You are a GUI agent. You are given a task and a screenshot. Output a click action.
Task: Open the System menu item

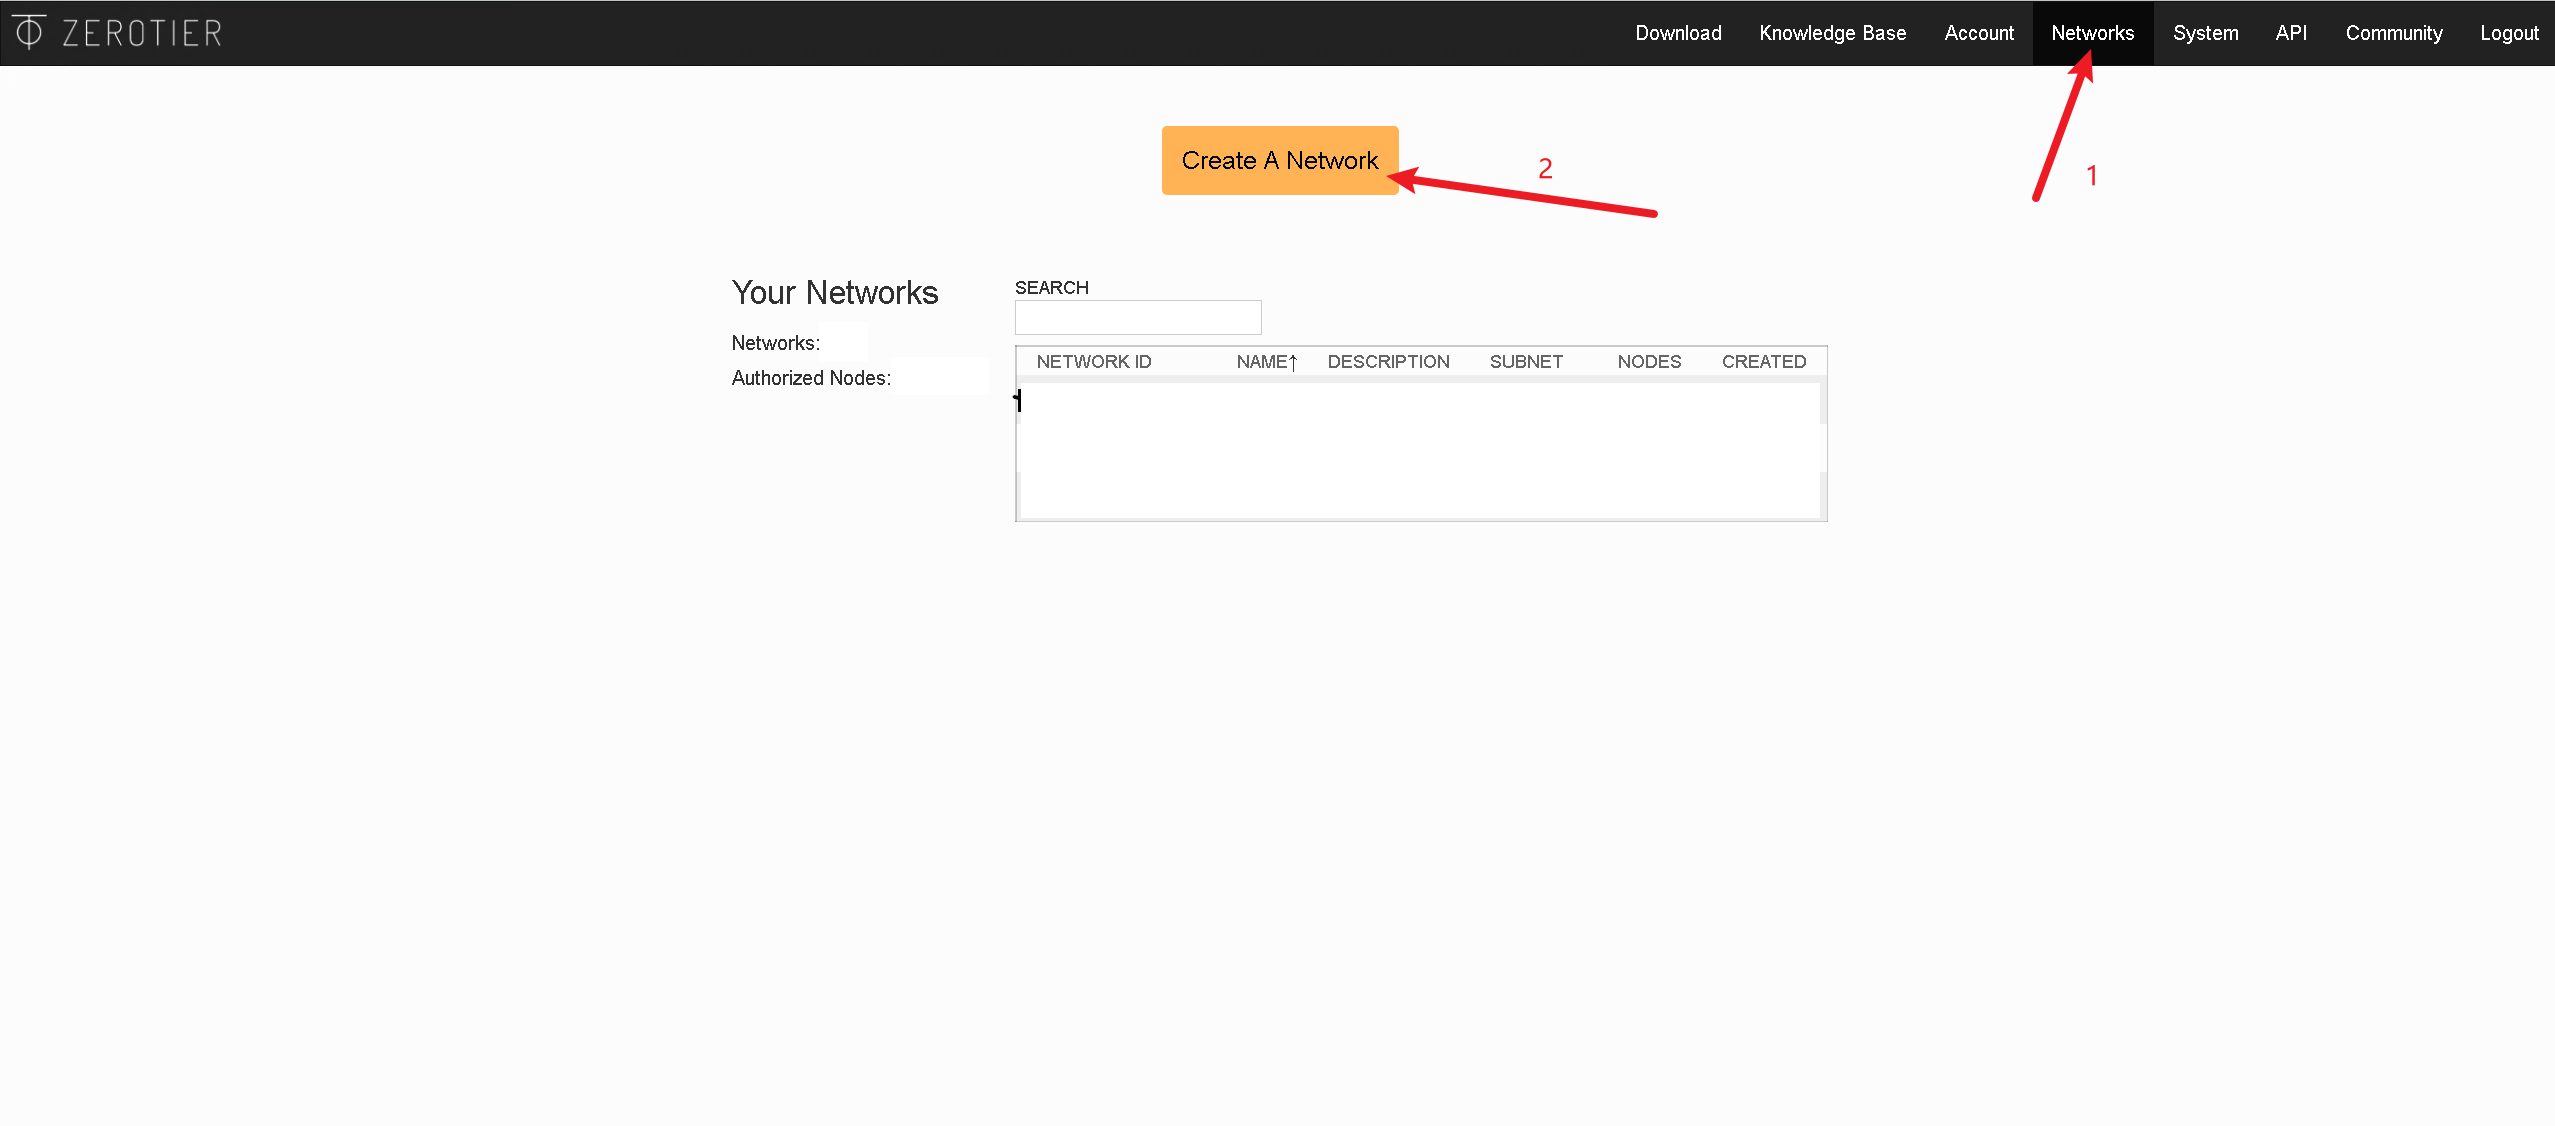coord(2205,33)
